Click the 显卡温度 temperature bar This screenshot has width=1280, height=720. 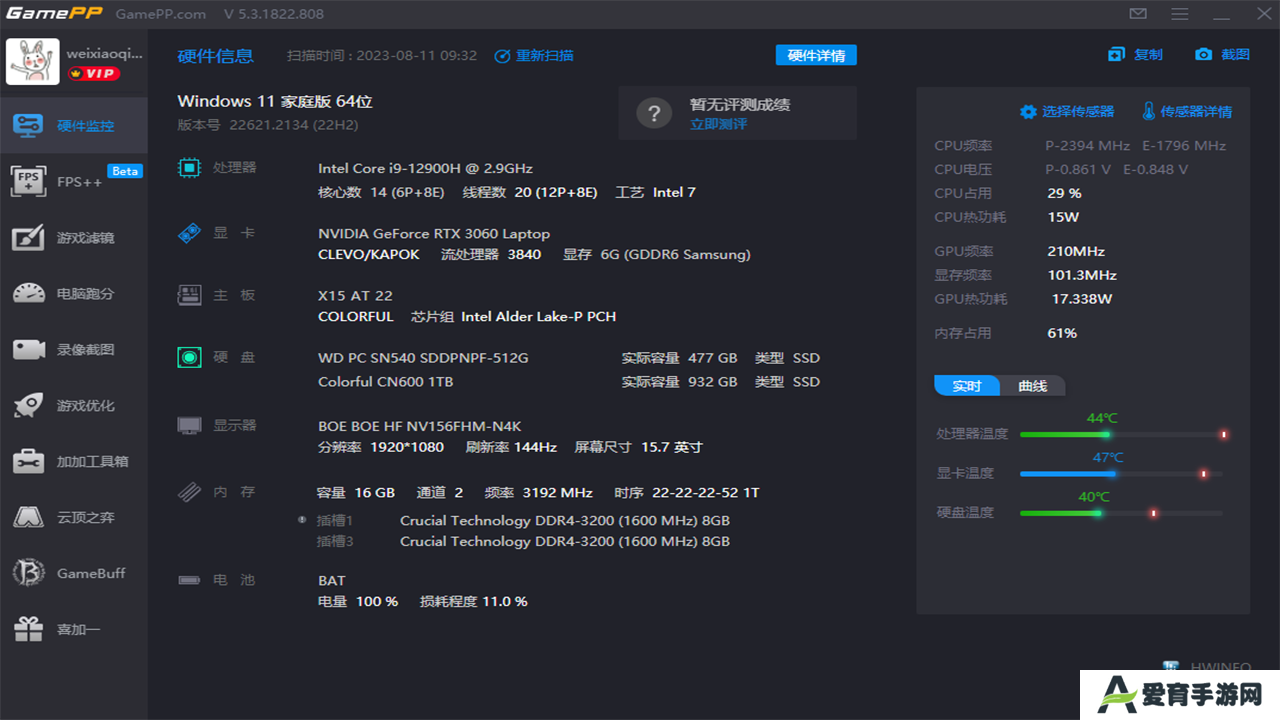[1121, 474]
